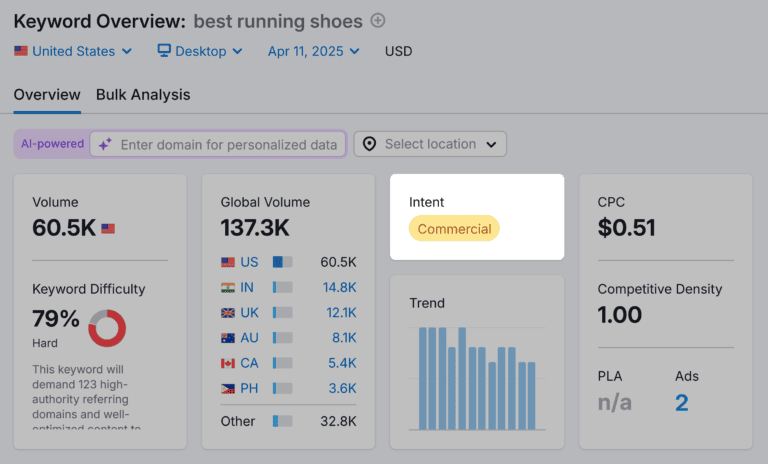Click the Other volume bar in Global Volume
This screenshot has width=768, height=464.
coord(283,421)
